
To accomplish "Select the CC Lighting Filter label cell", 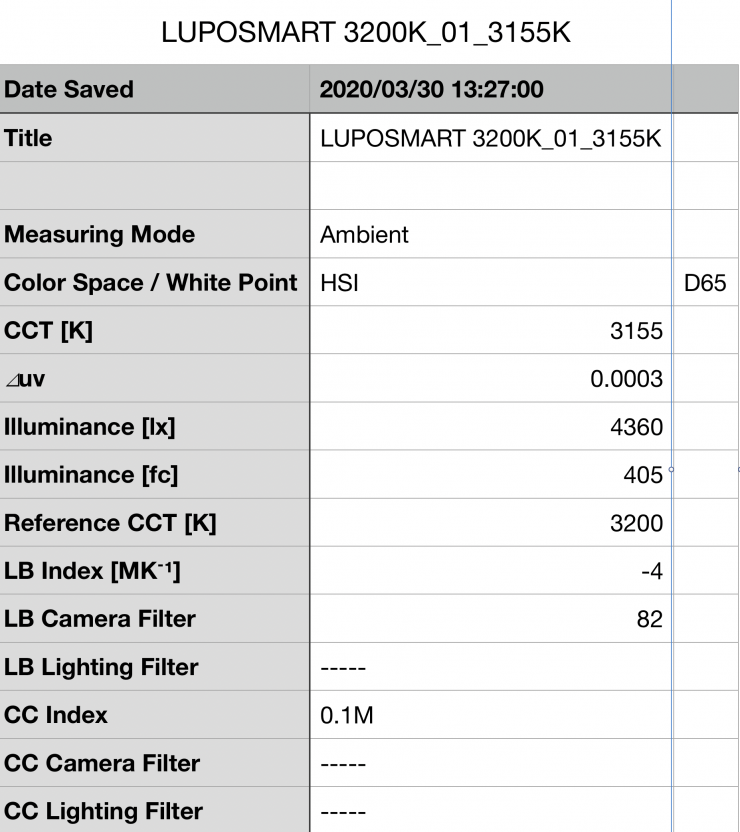I will (x=103, y=811).
